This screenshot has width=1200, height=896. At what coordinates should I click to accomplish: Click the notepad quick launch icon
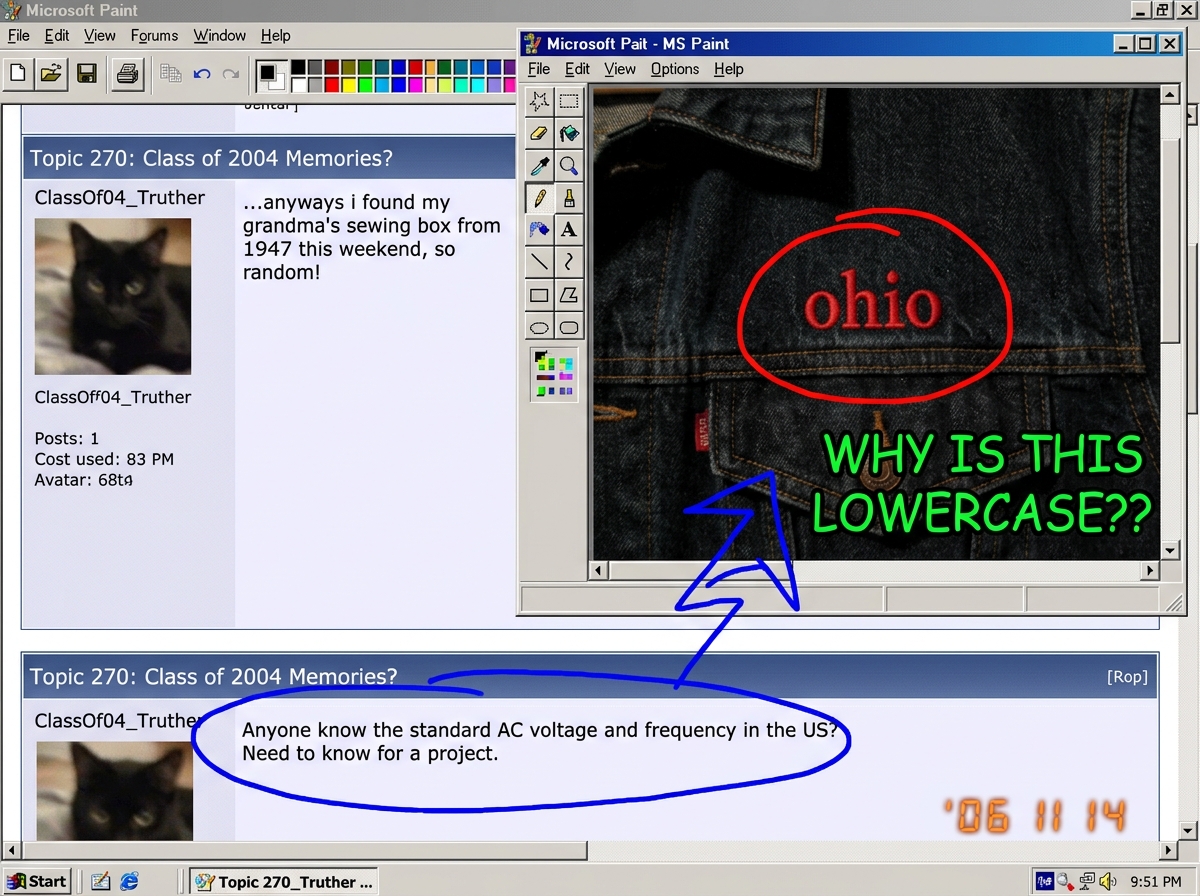point(100,881)
